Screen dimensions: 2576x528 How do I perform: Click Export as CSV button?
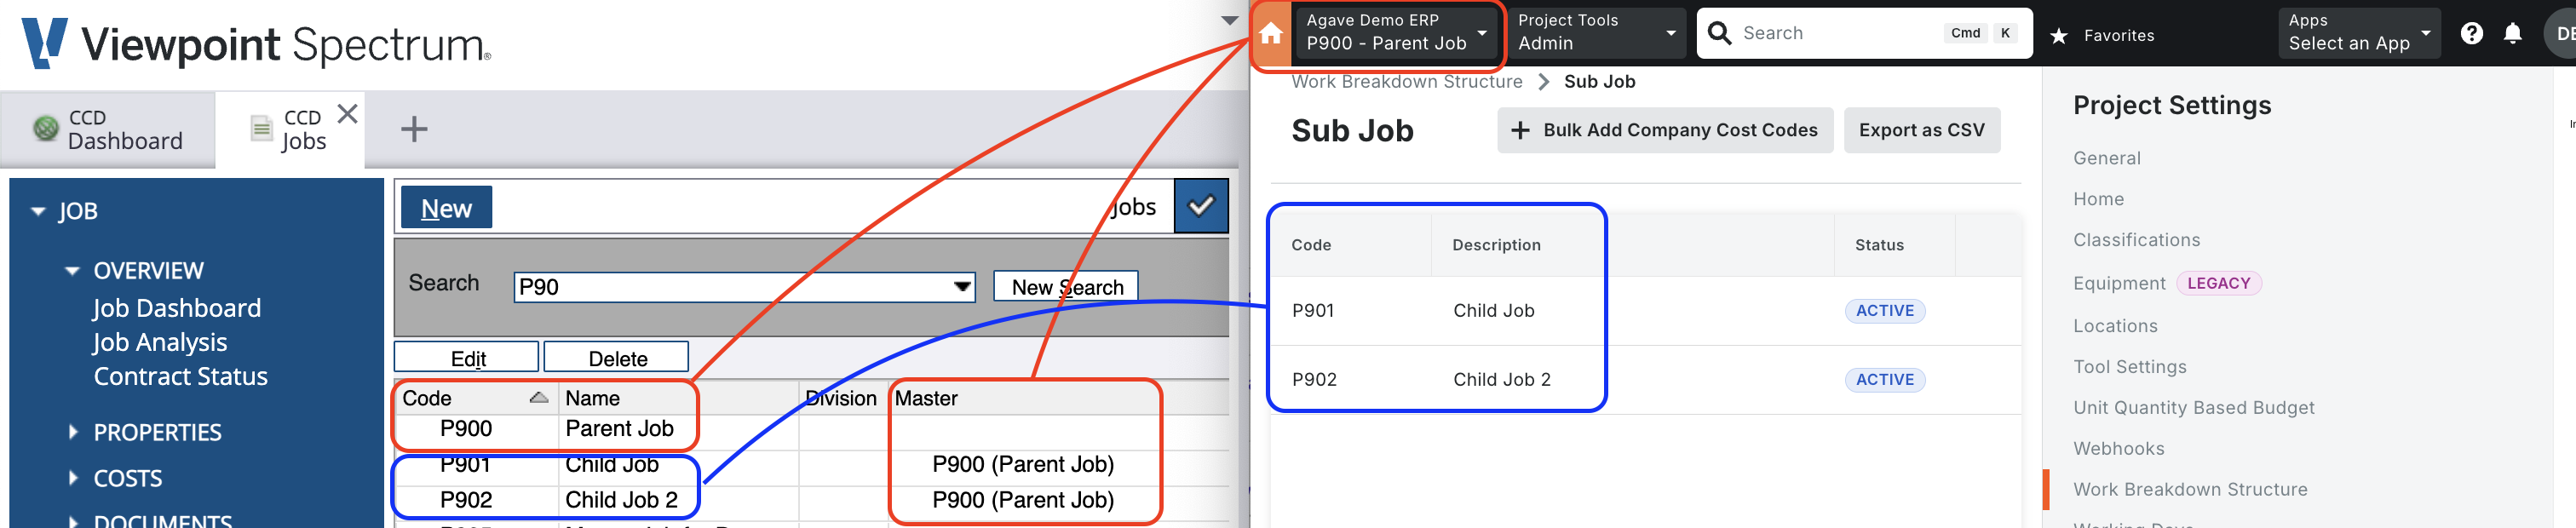1921,130
